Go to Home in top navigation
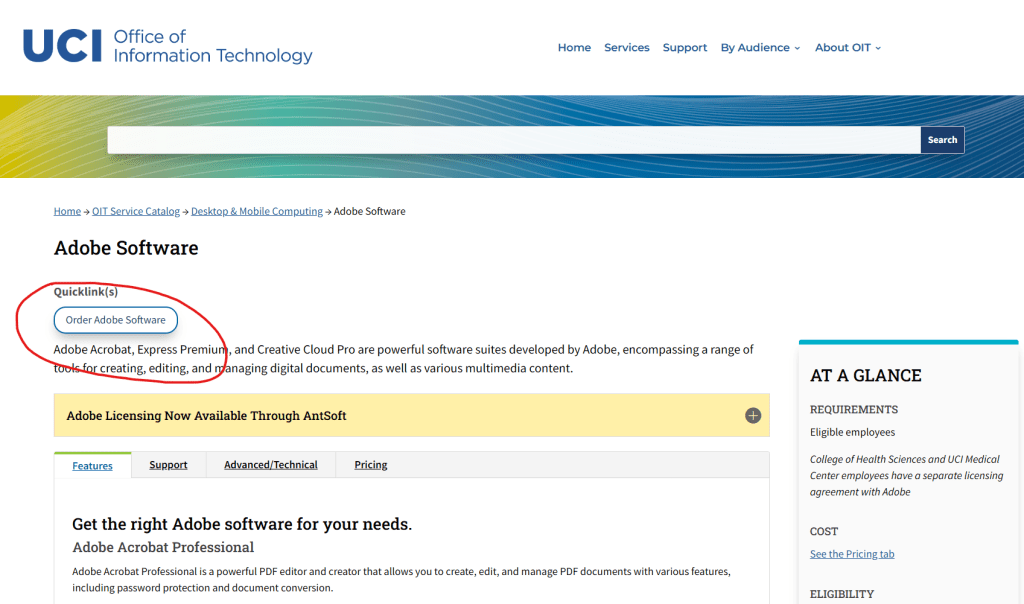1024x604 pixels. click(574, 48)
